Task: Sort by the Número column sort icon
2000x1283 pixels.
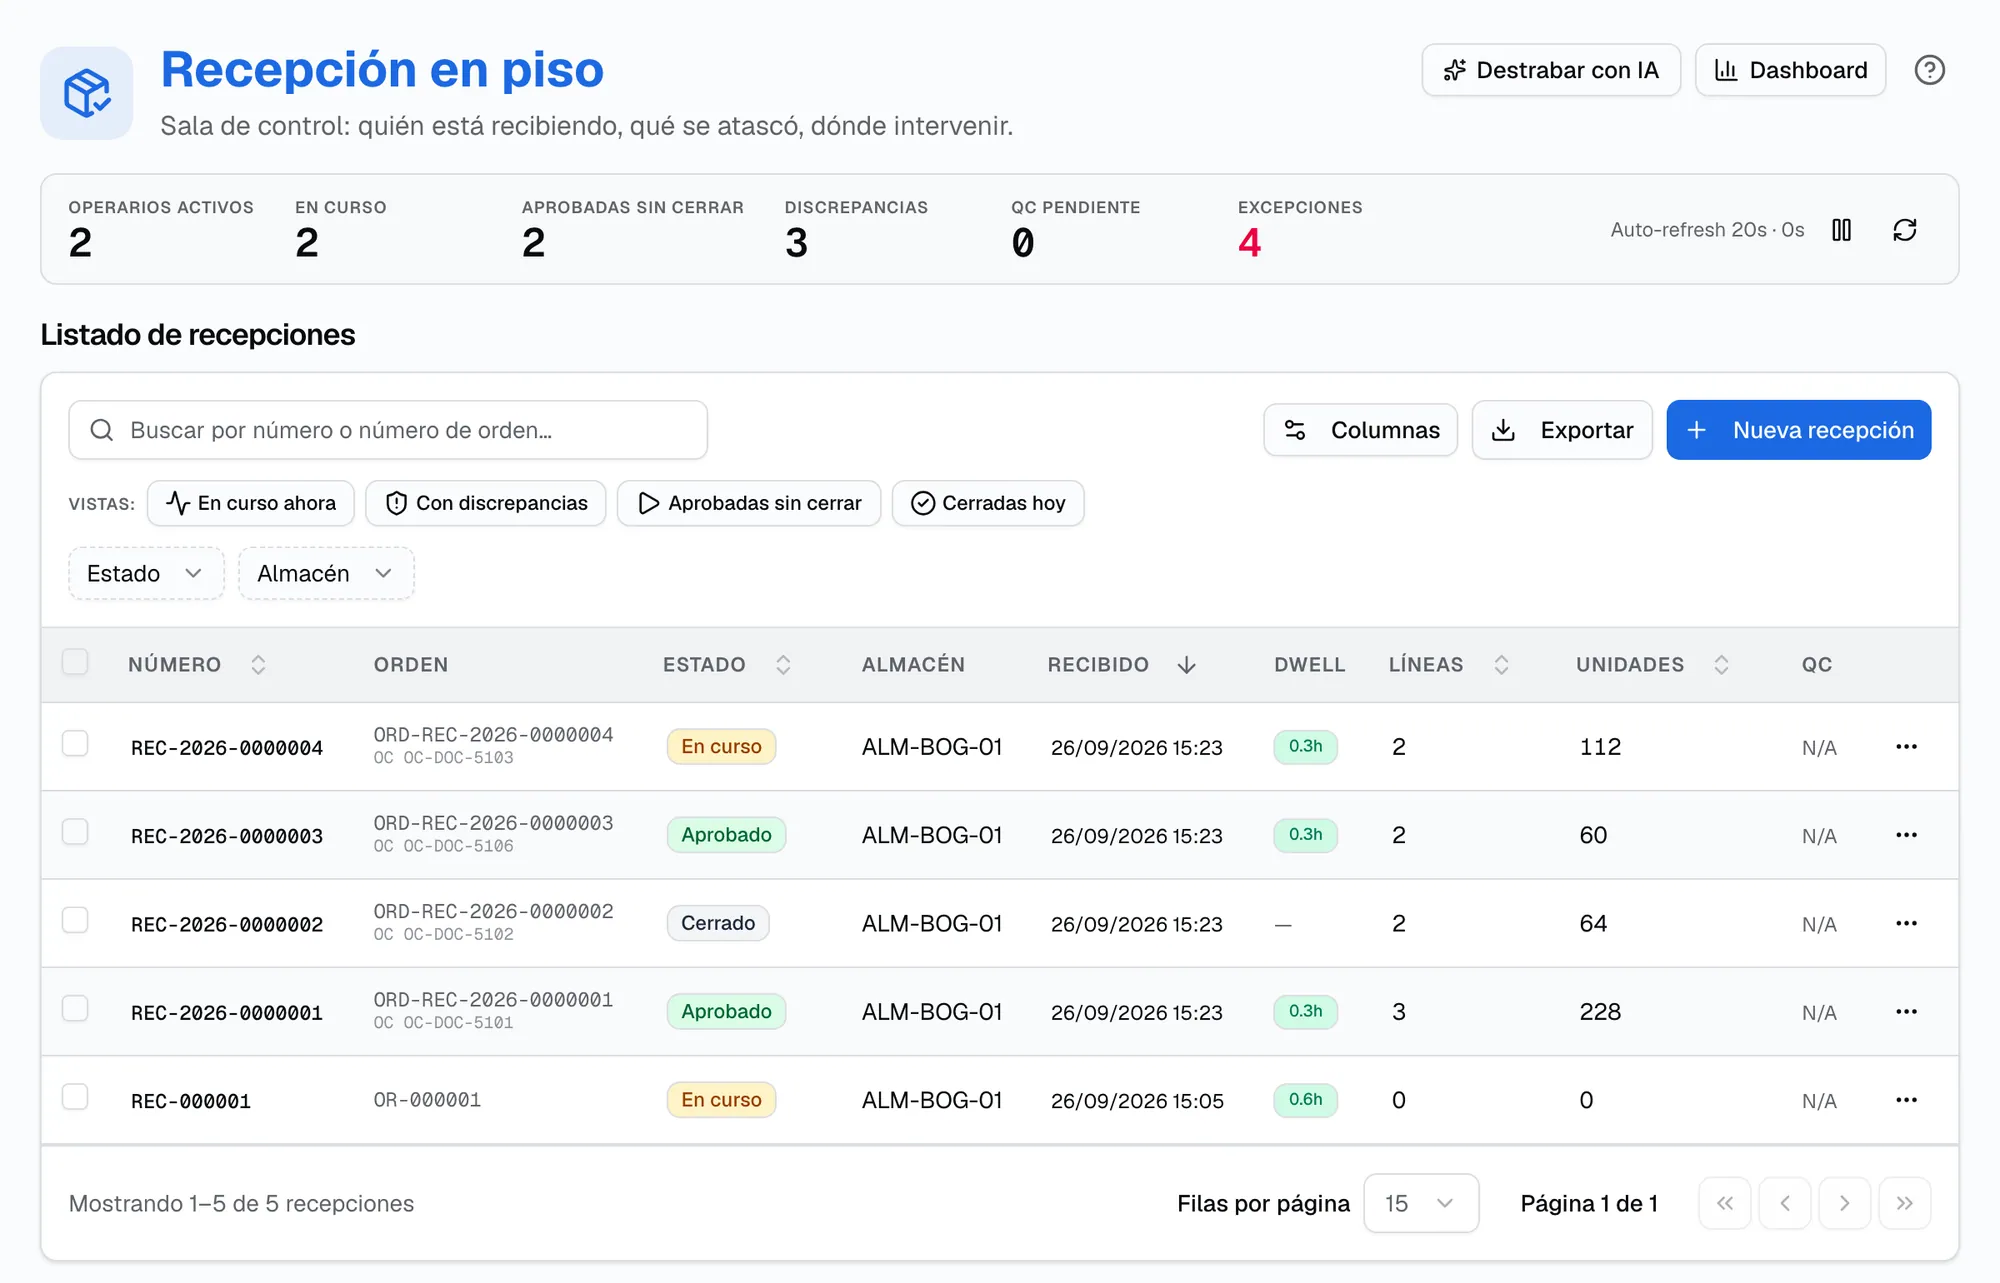Action: tap(258, 665)
